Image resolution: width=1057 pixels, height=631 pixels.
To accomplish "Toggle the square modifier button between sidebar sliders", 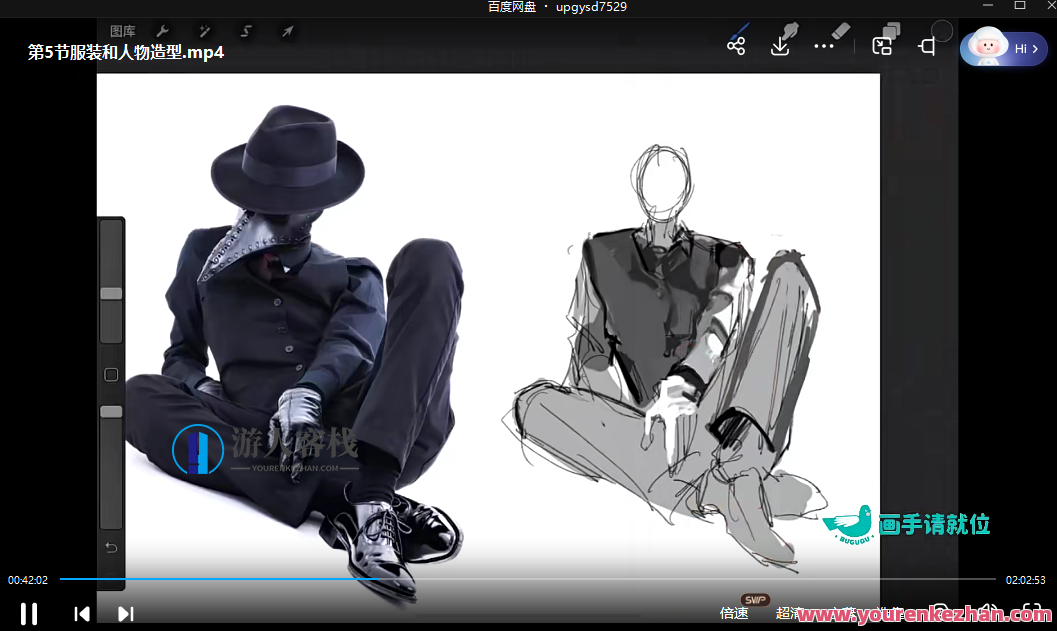I will [x=111, y=375].
